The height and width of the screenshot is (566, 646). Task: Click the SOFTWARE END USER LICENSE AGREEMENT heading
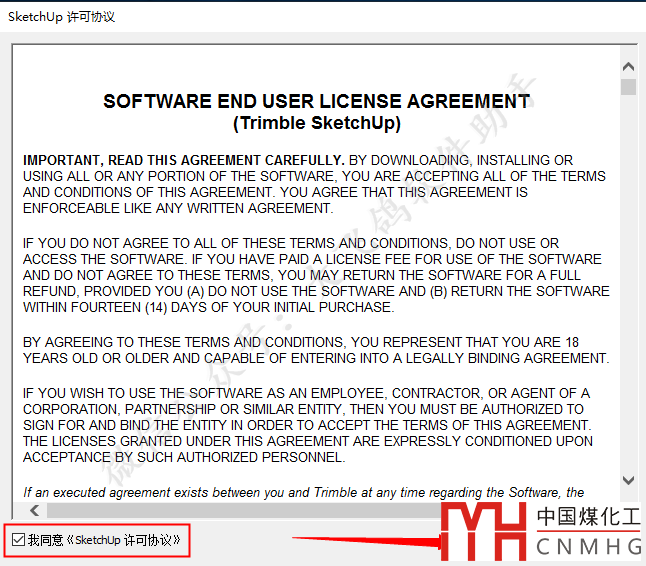click(316, 101)
